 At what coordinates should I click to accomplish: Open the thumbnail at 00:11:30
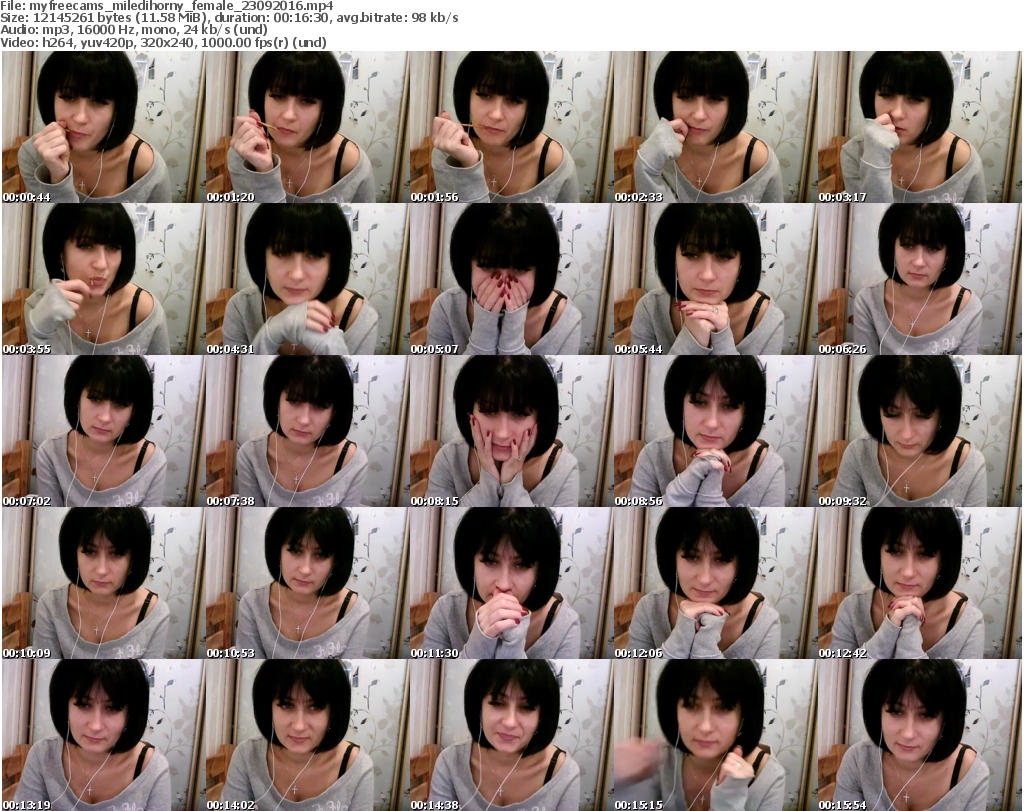[510, 583]
